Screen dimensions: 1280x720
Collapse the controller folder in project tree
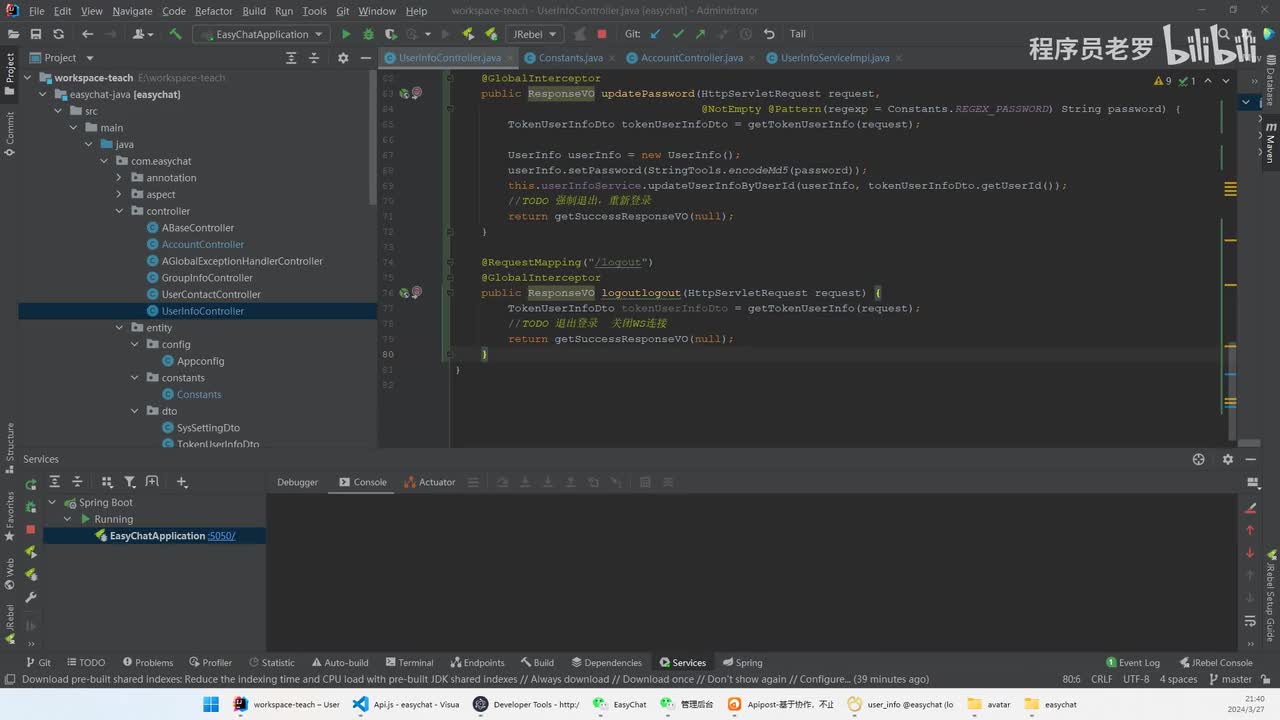pyautogui.click(x=120, y=211)
